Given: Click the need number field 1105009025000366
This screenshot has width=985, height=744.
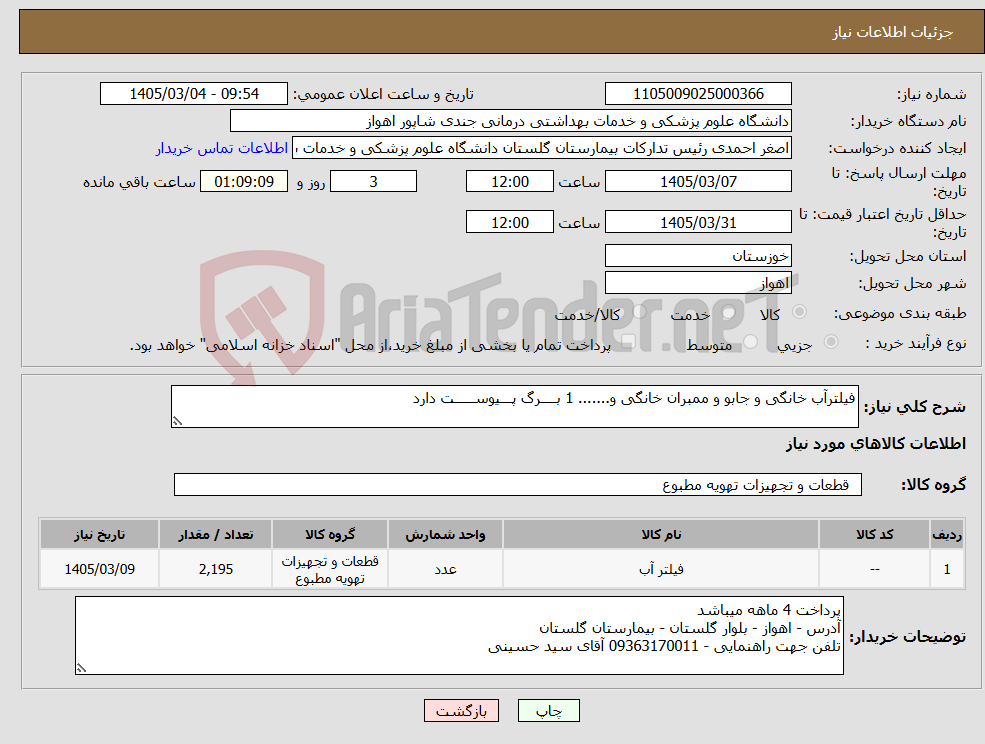Looking at the screenshot, I should pos(698,94).
